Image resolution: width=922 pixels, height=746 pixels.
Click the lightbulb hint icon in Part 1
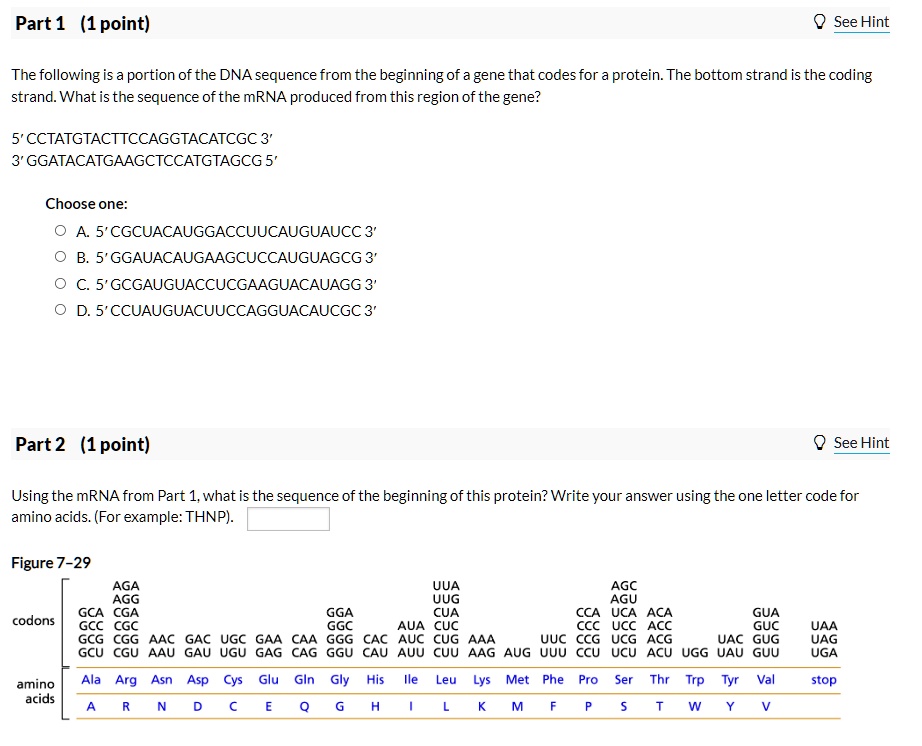[819, 22]
